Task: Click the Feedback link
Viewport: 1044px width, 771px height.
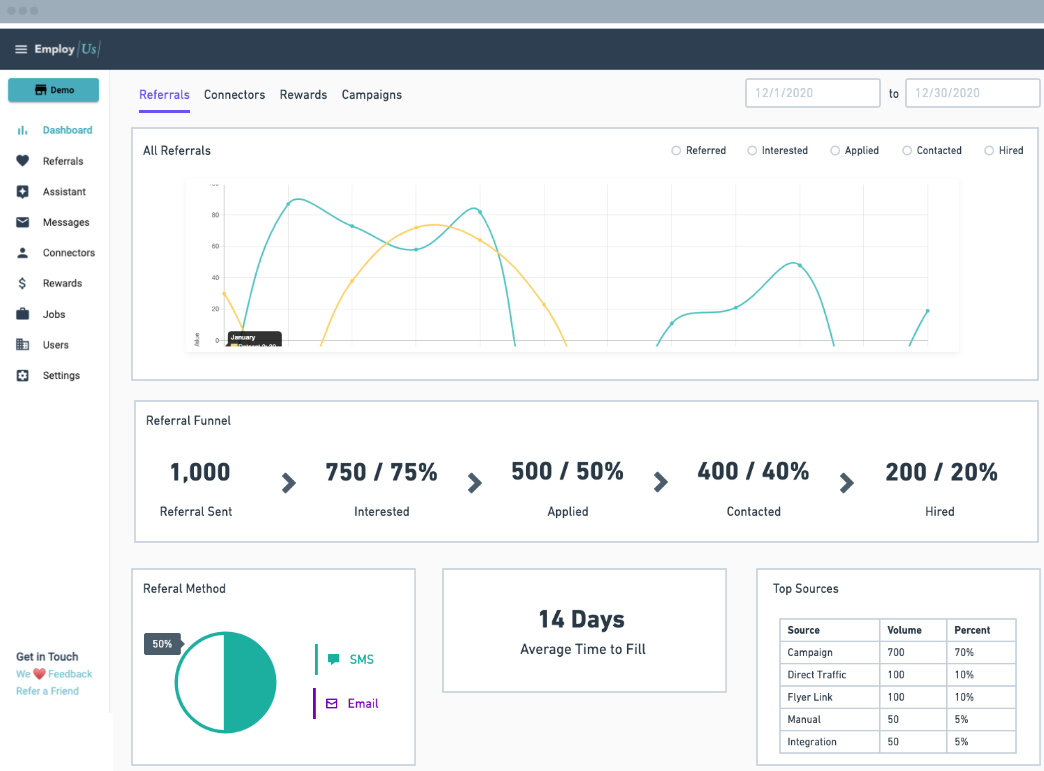Action: tap(70, 674)
